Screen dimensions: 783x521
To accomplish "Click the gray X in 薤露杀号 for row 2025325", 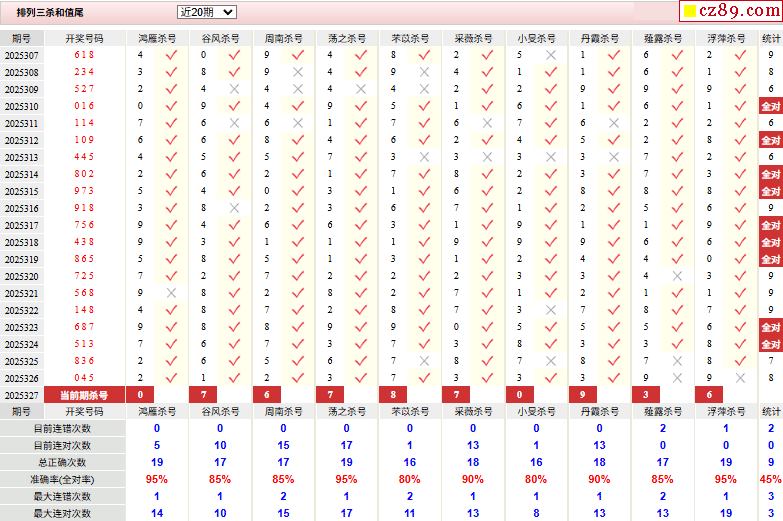I will click(x=677, y=361).
